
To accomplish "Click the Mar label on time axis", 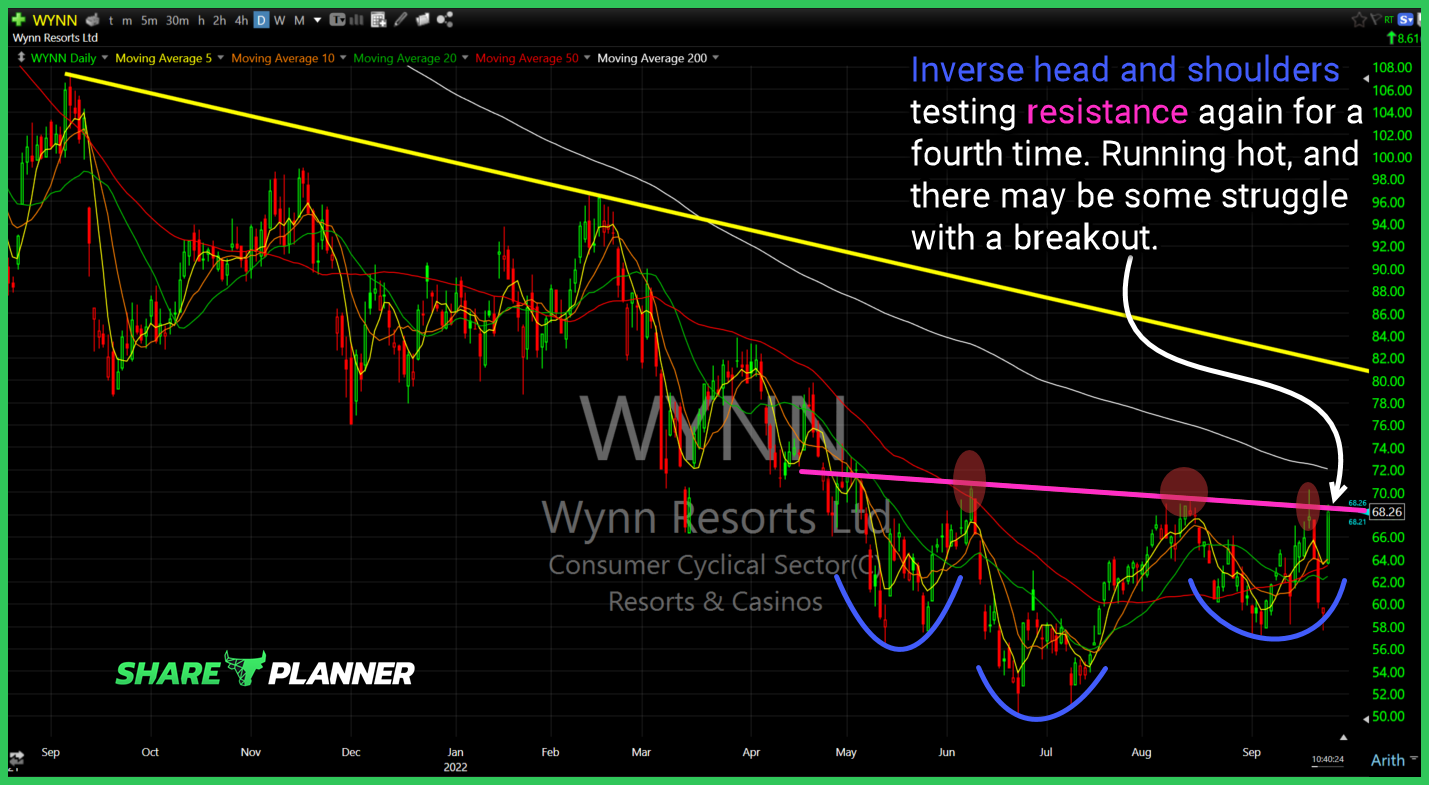I will (x=642, y=751).
